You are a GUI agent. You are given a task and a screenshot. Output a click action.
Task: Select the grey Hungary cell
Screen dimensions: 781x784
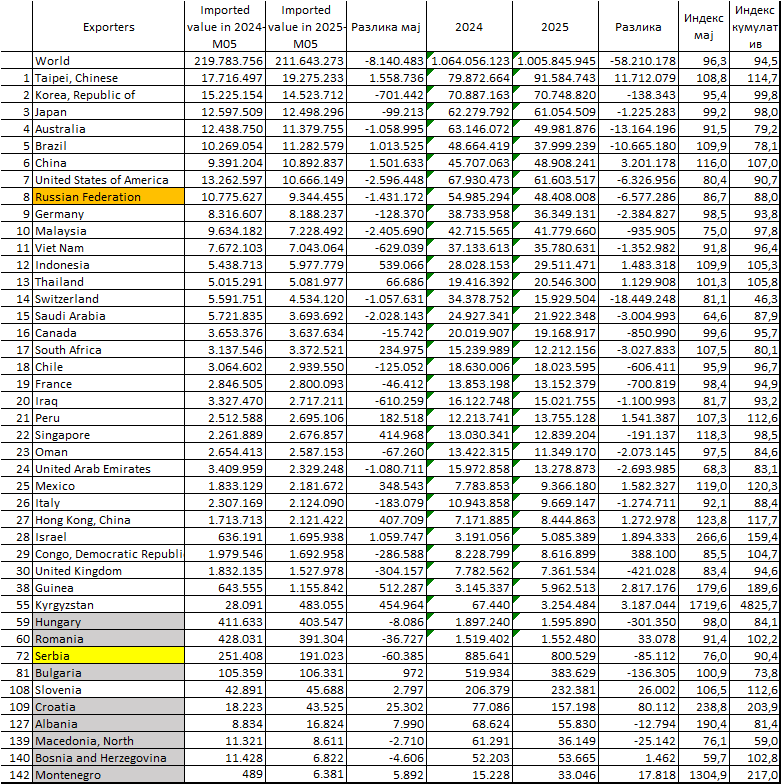coord(108,622)
